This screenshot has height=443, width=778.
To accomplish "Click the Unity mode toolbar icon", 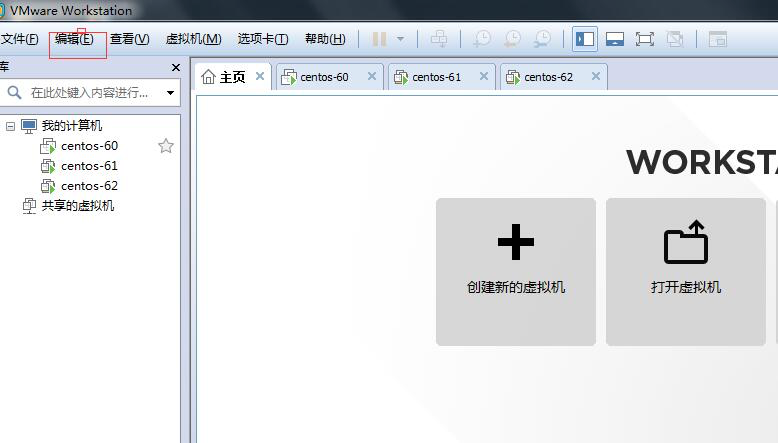I will click(x=675, y=39).
